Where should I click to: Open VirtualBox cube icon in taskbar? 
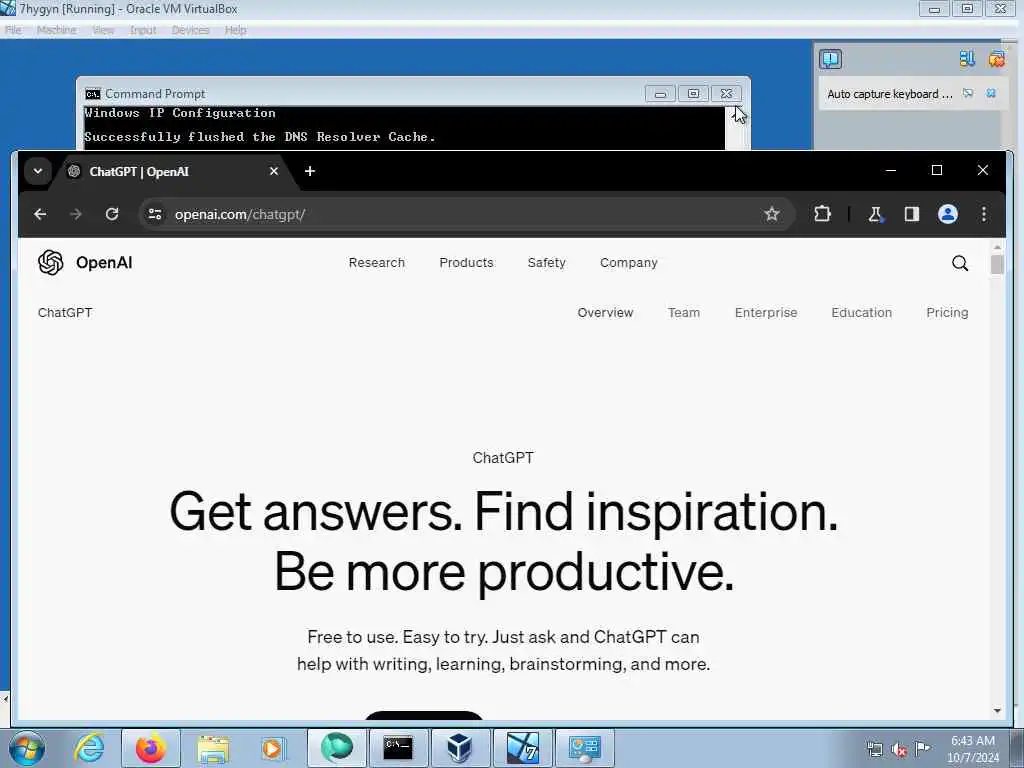click(460, 747)
